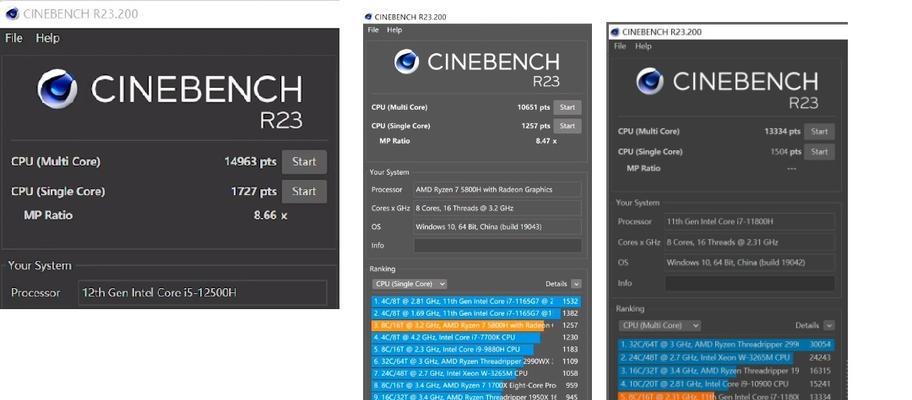Select the Xeon W-3265M row scoring 1058
Image resolution: width=912 pixels, height=400 pixels.
point(476,373)
